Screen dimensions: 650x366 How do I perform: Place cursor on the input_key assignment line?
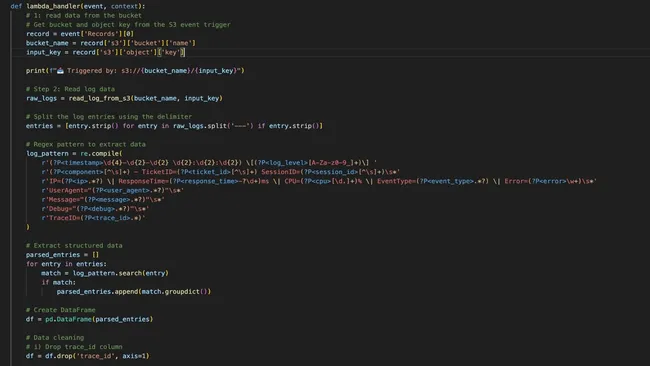tap(105, 52)
